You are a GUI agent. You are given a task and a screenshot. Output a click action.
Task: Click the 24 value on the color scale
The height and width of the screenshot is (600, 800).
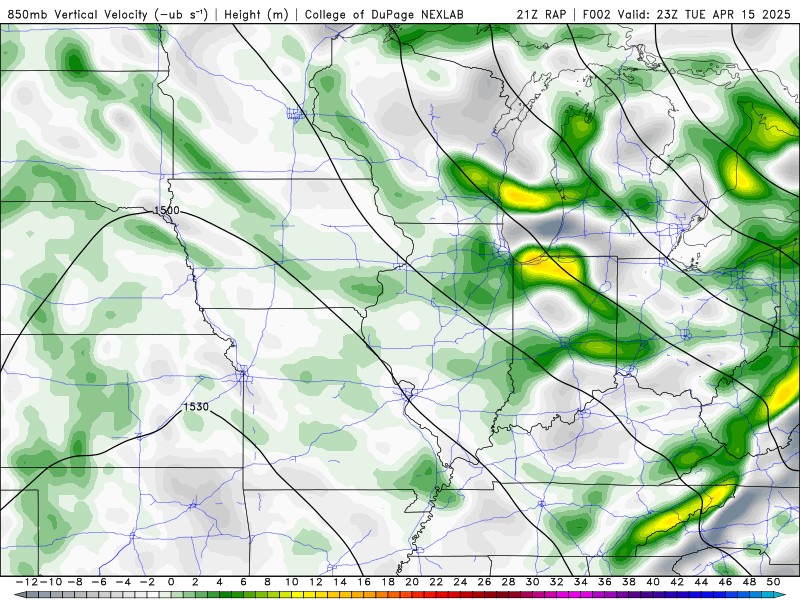[460, 582]
